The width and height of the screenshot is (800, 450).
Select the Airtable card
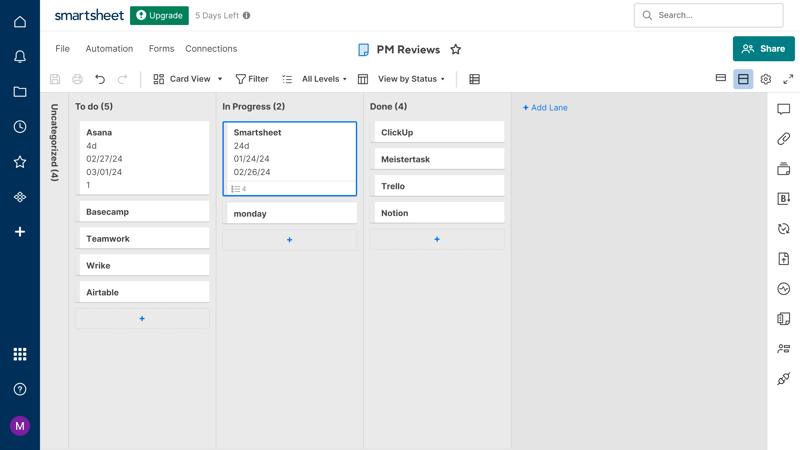pyautogui.click(x=142, y=292)
